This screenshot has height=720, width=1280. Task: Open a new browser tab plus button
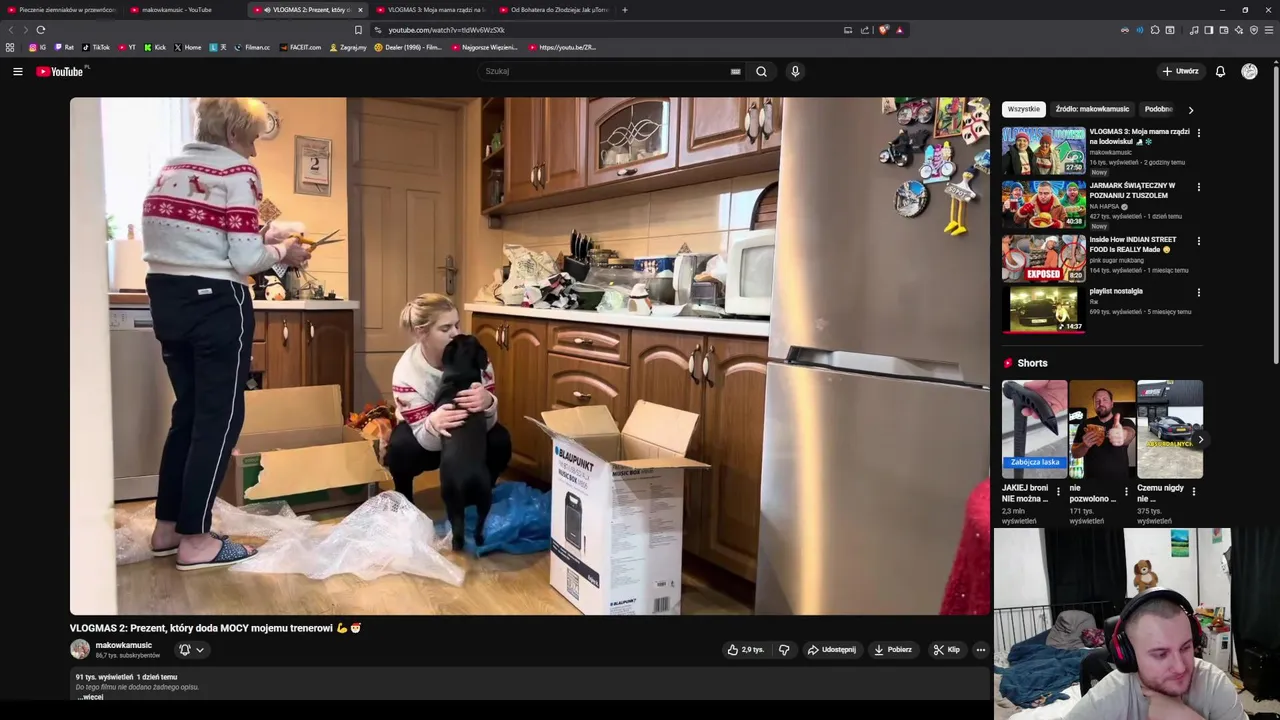[624, 10]
